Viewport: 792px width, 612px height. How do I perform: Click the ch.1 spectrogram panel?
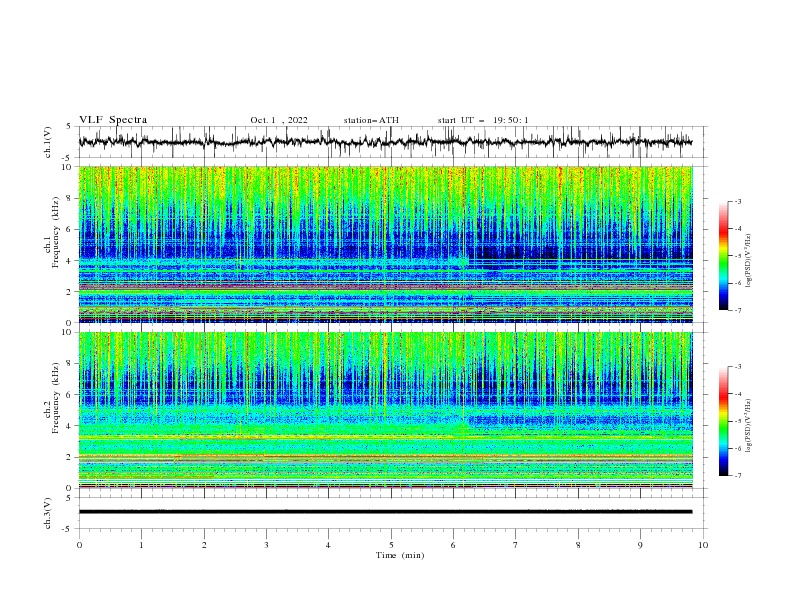click(385, 244)
